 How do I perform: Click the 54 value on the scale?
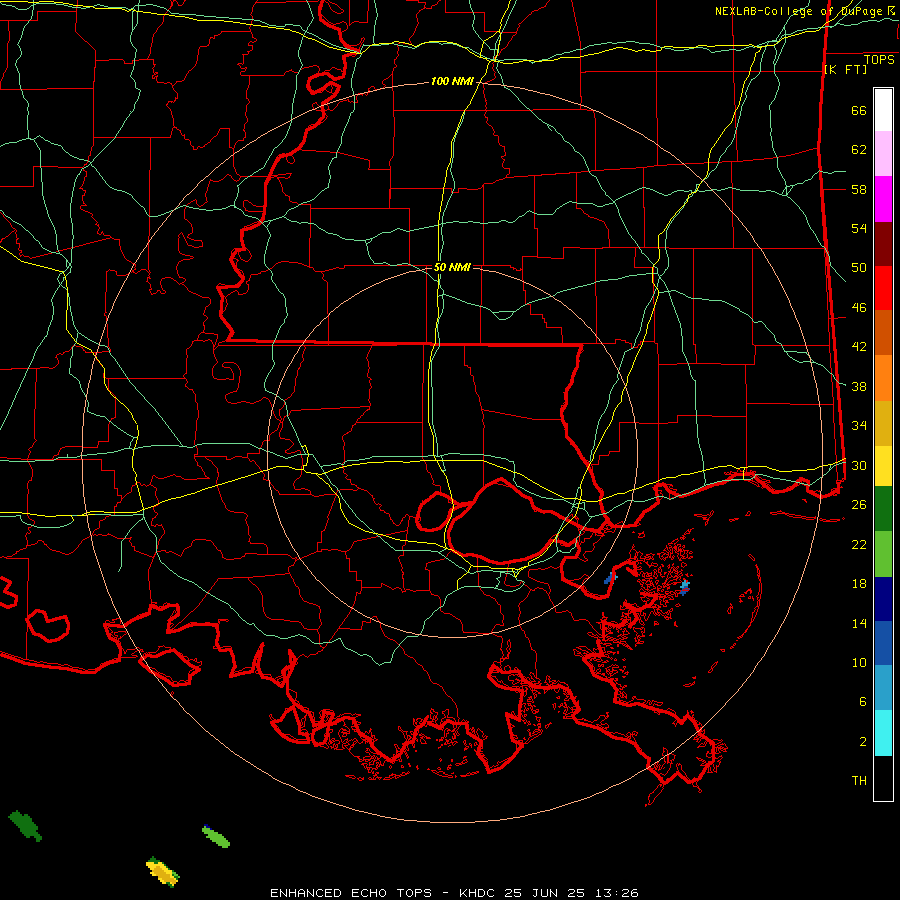(x=859, y=228)
